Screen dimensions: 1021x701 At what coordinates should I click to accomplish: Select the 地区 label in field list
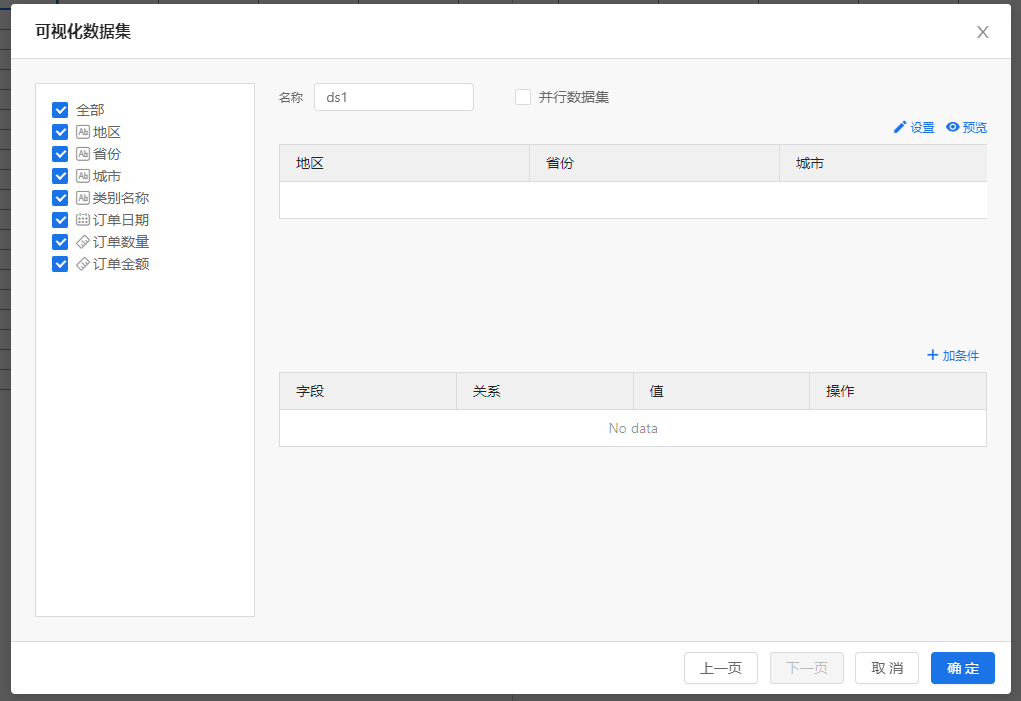click(107, 132)
